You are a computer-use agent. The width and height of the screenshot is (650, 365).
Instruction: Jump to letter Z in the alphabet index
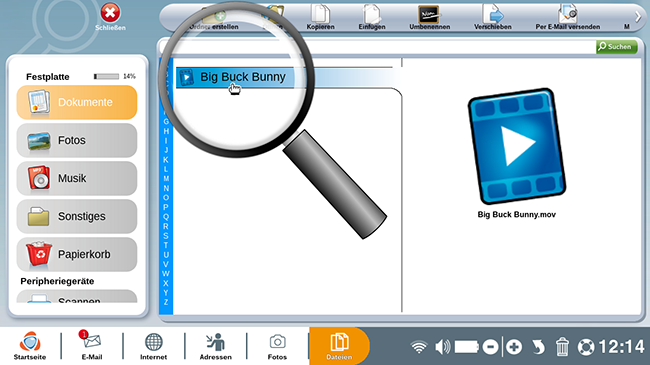pyautogui.click(x=166, y=302)
